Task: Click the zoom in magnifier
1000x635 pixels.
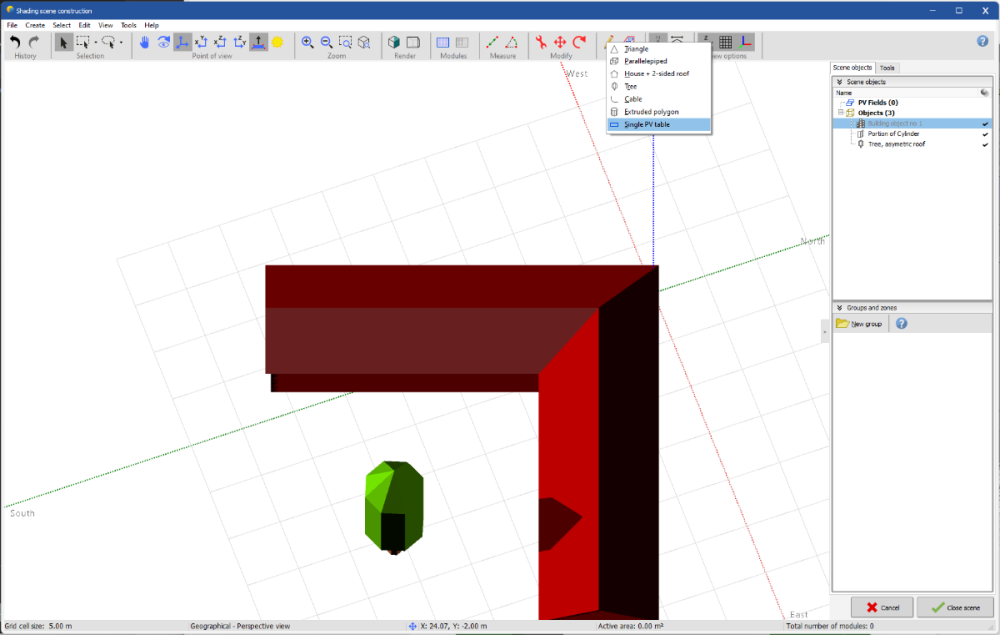Action: (307, 42)
